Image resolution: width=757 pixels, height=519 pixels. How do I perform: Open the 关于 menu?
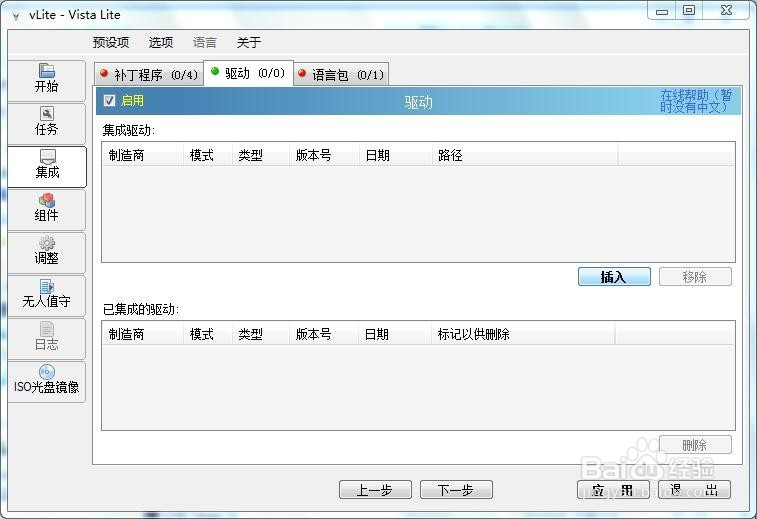(249, 42)
